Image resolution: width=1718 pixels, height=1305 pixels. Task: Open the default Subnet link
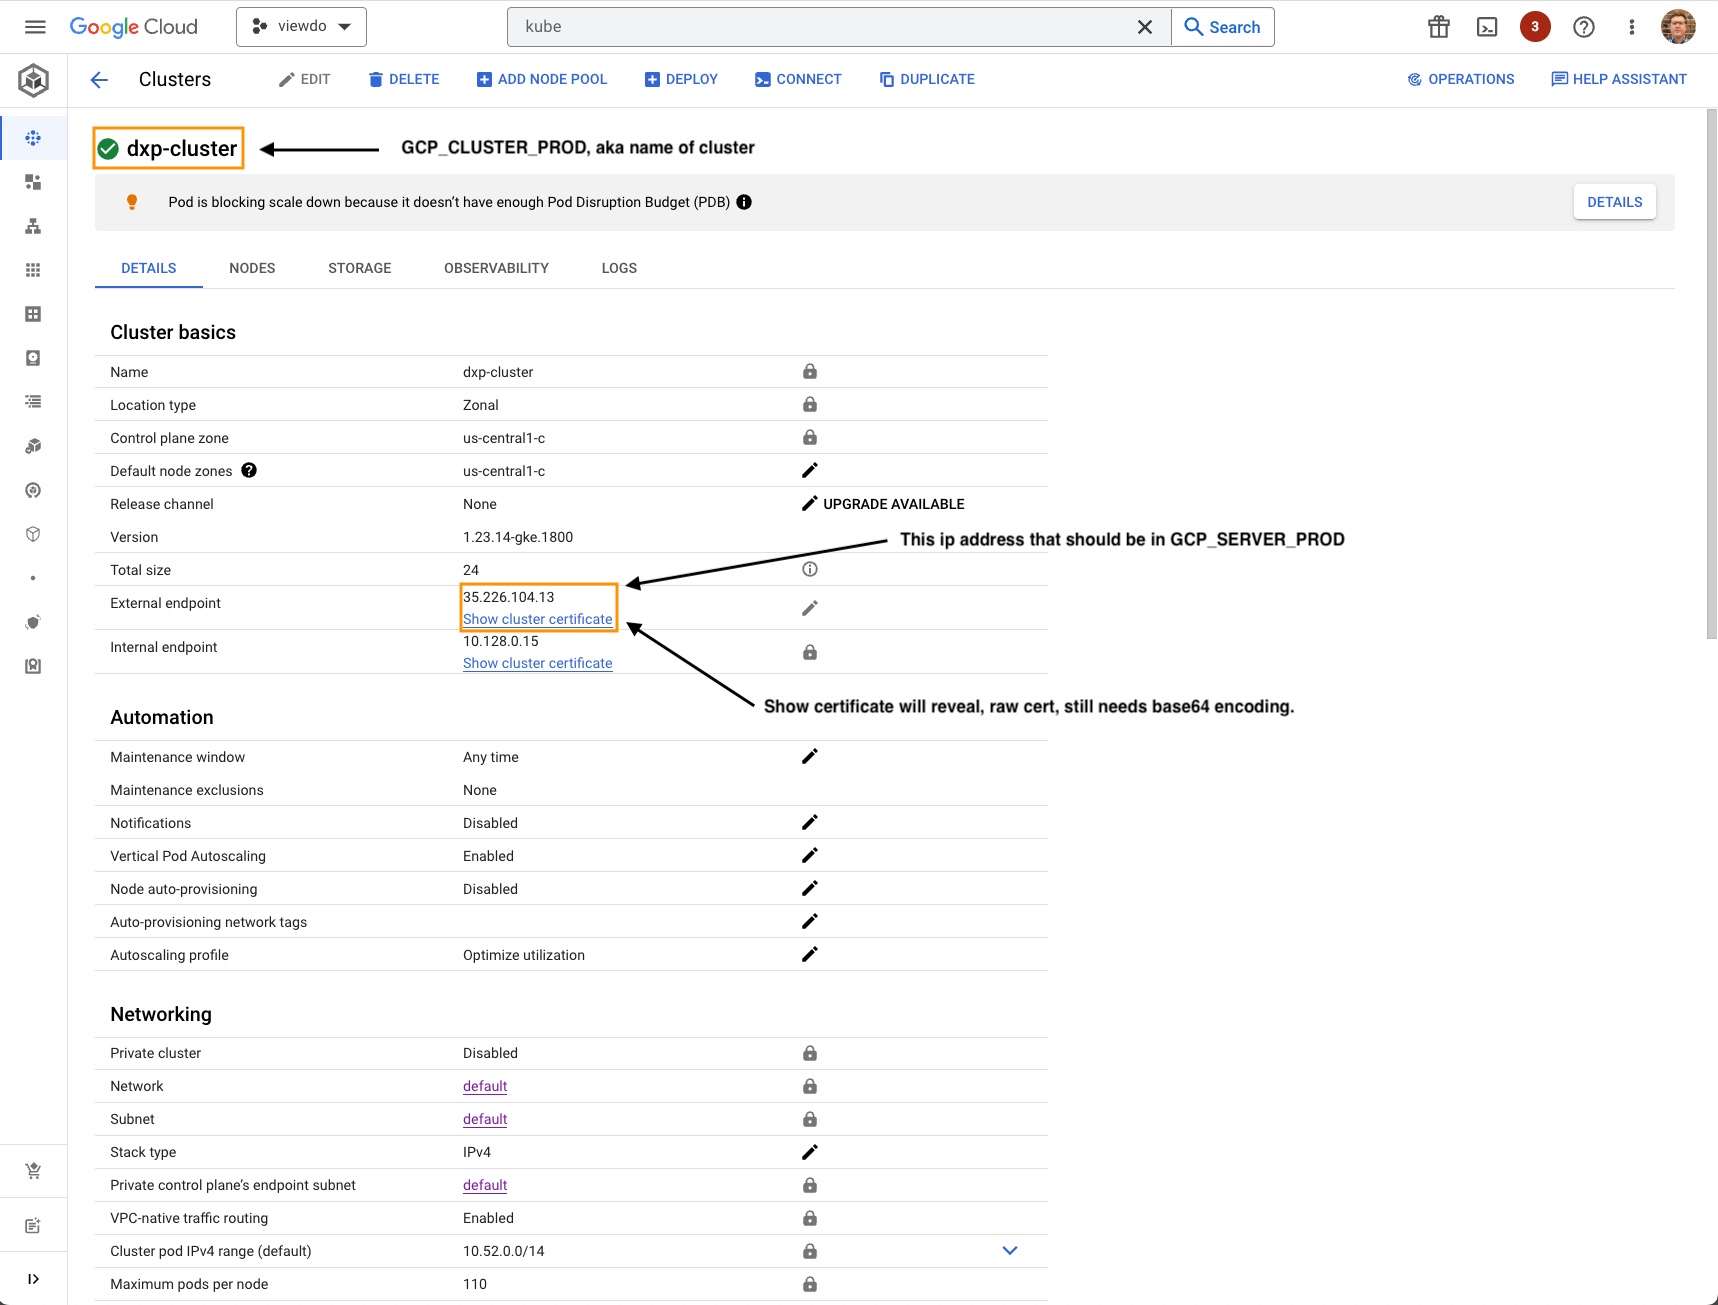(485, 1119)
